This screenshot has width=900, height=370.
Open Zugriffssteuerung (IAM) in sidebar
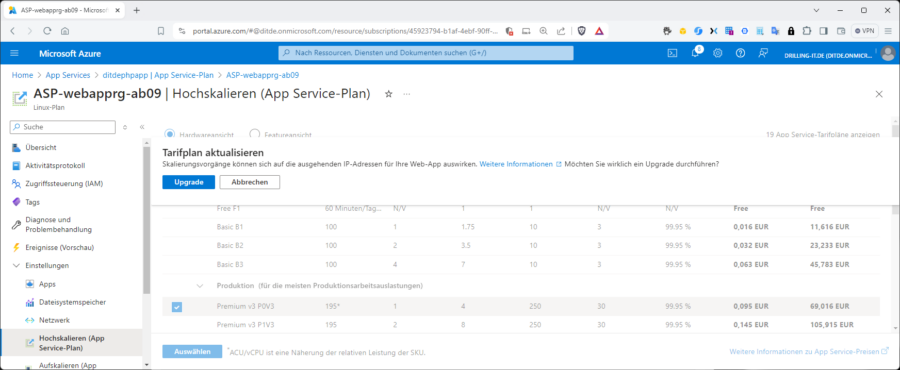pyautogui.click(x=64, y=184)
